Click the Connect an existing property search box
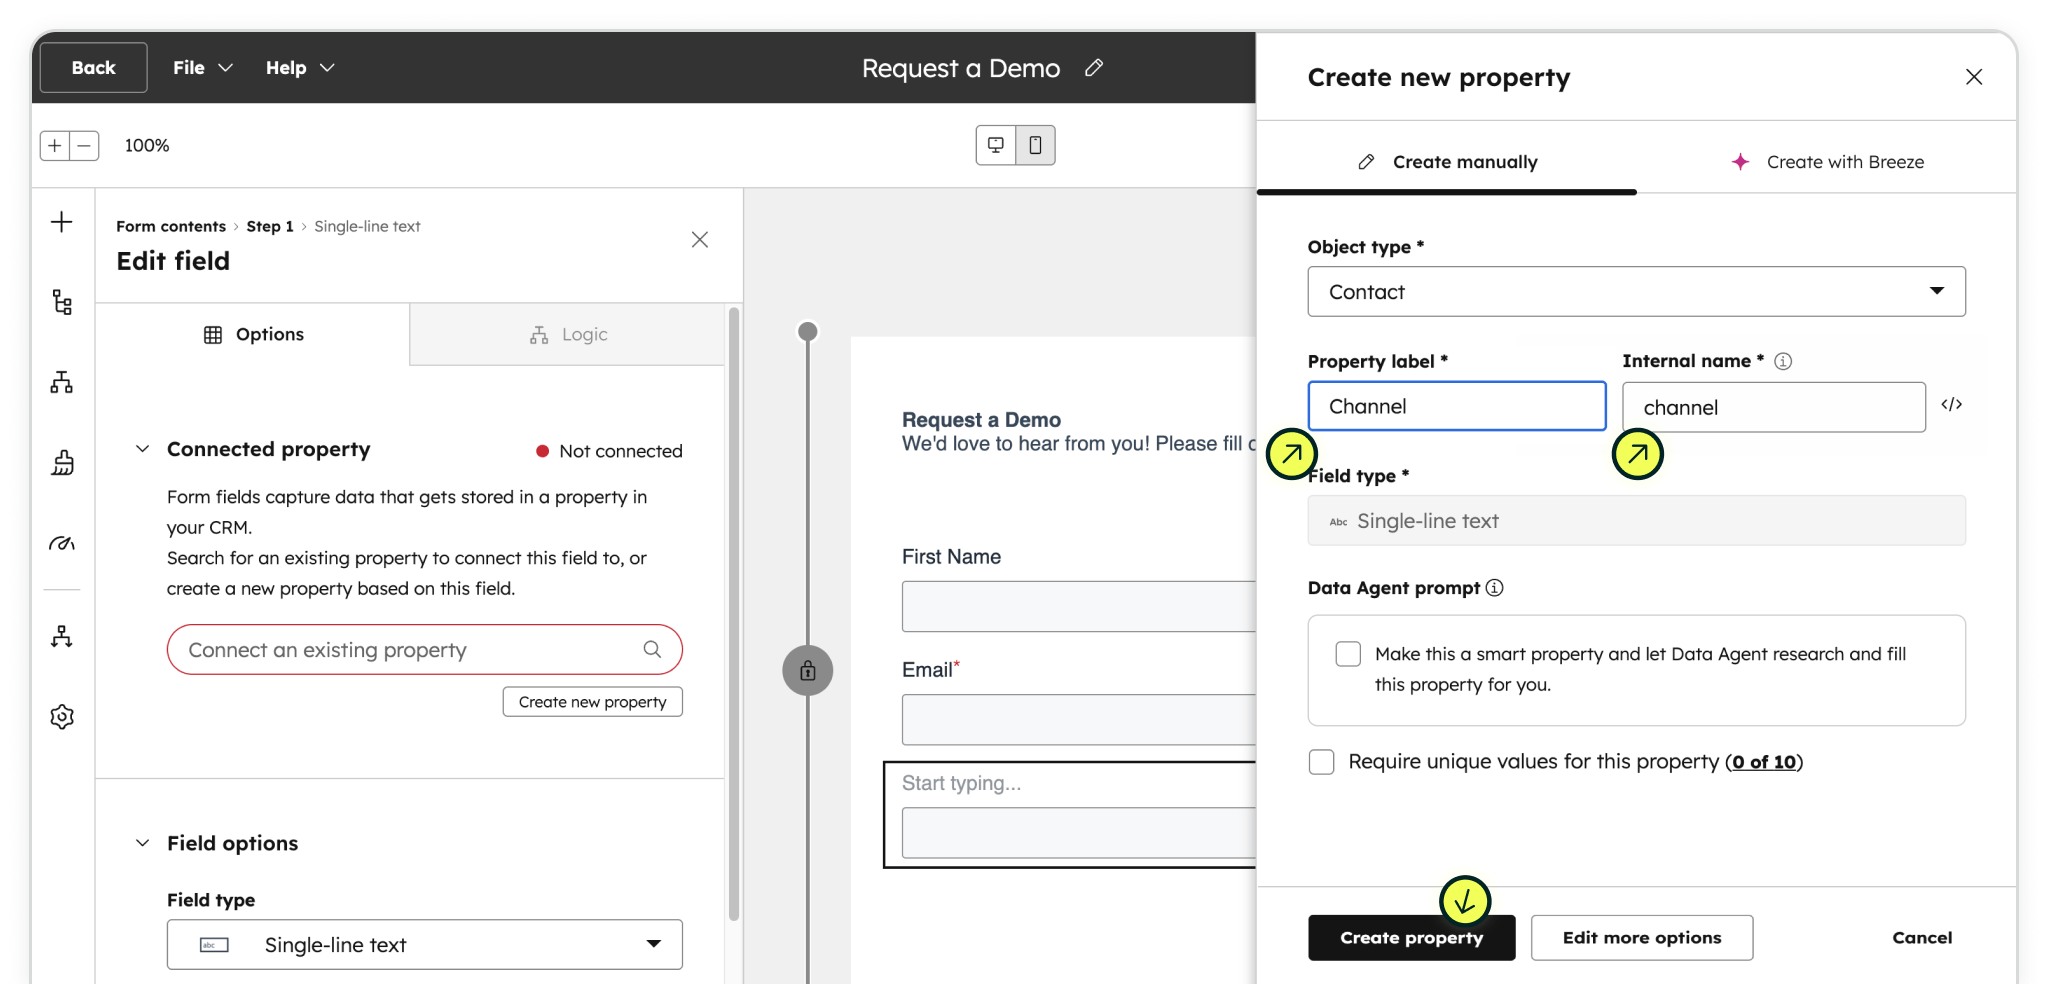 [424, 649]
